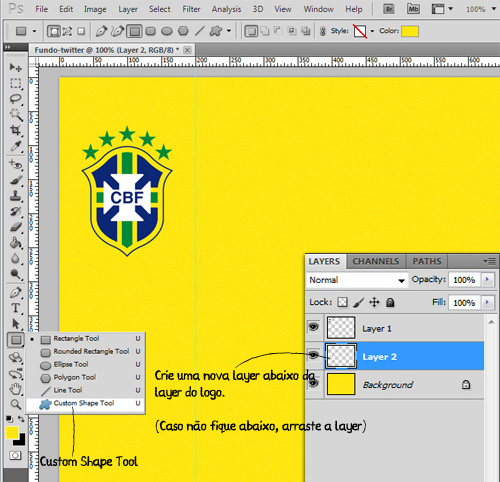Select the Brush tool

[15, 180]
